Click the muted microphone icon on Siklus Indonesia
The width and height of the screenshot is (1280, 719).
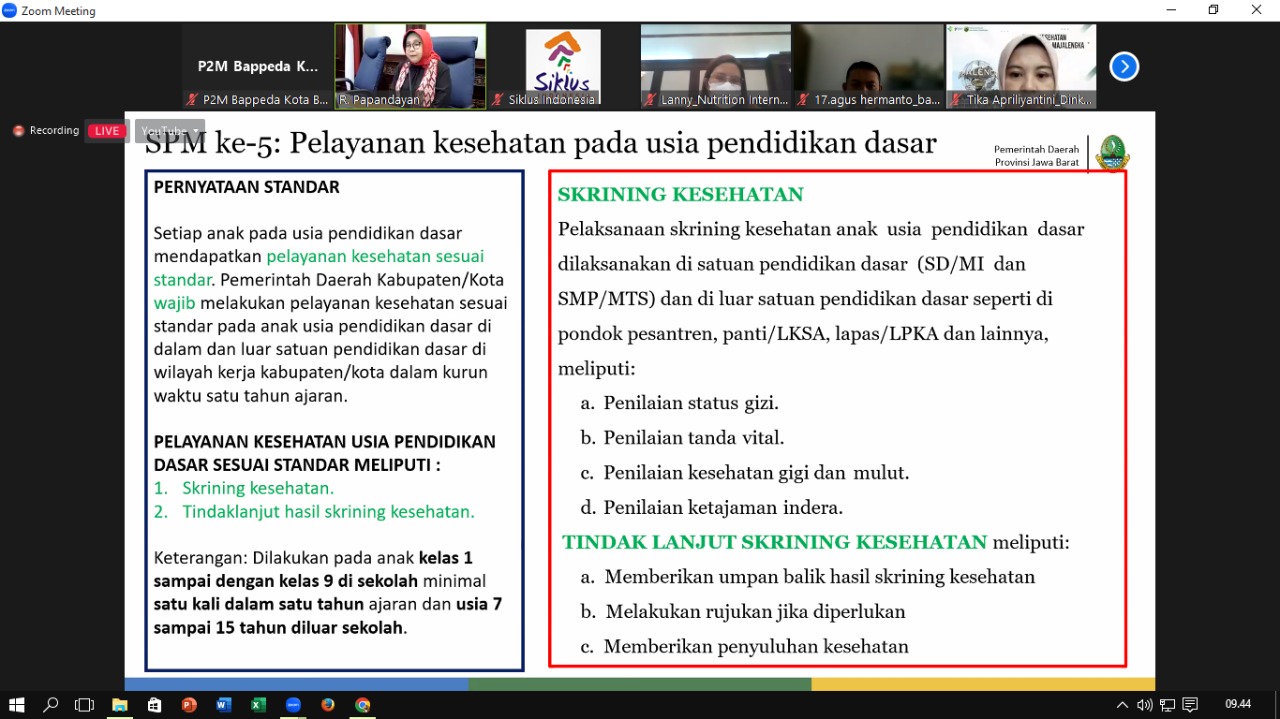[497, 100]
